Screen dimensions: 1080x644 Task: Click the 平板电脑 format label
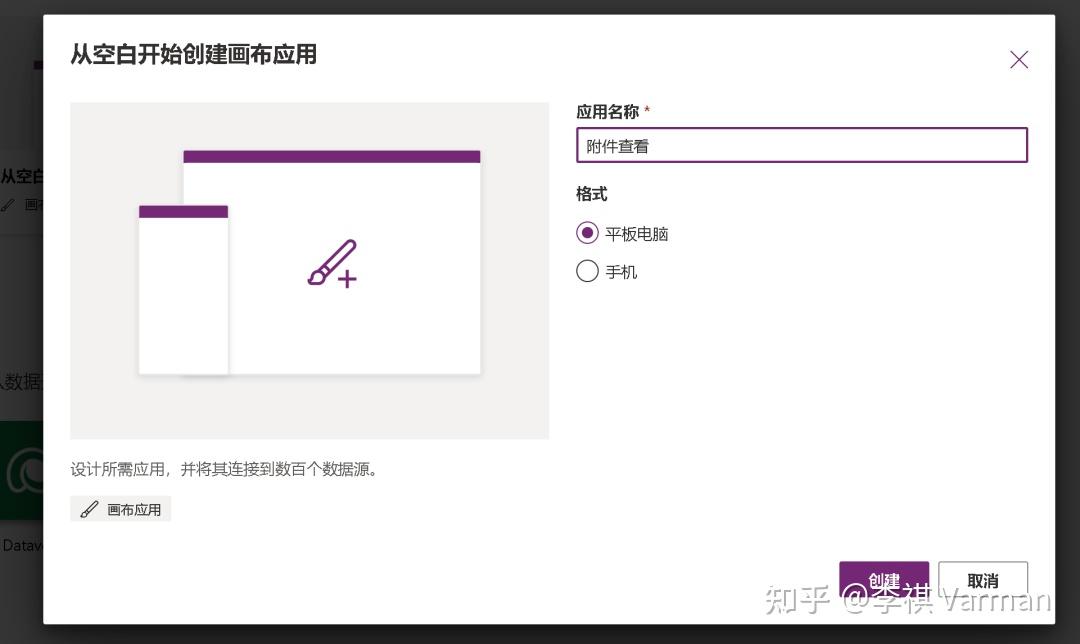(636, 234)
